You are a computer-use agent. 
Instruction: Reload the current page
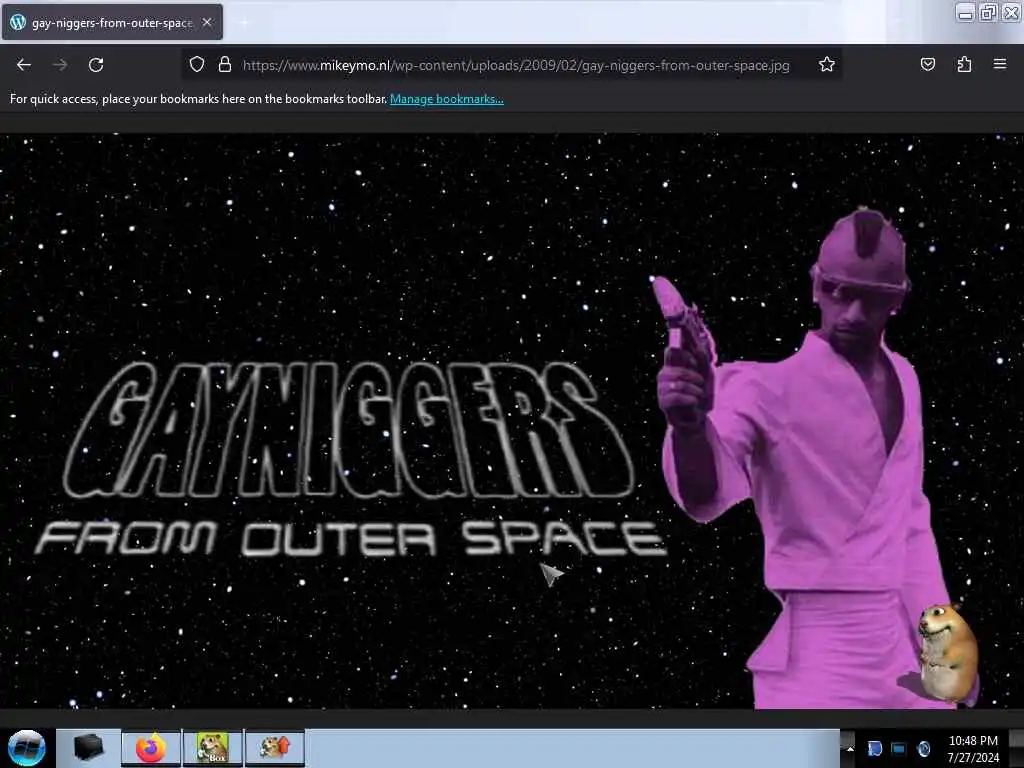(x=96, y=65)
